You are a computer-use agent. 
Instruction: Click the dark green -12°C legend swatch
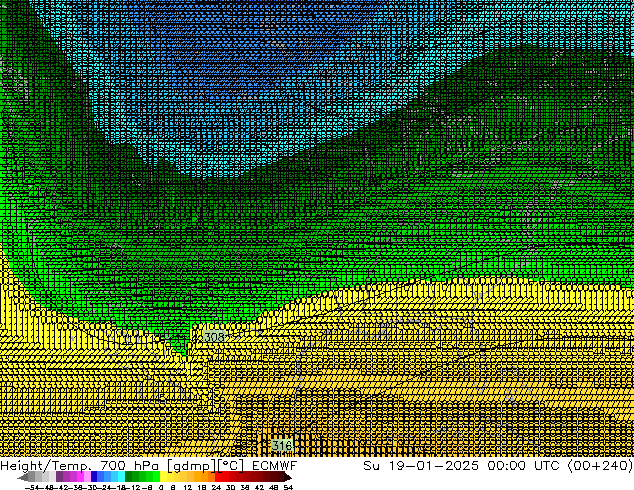coord(129,477)
